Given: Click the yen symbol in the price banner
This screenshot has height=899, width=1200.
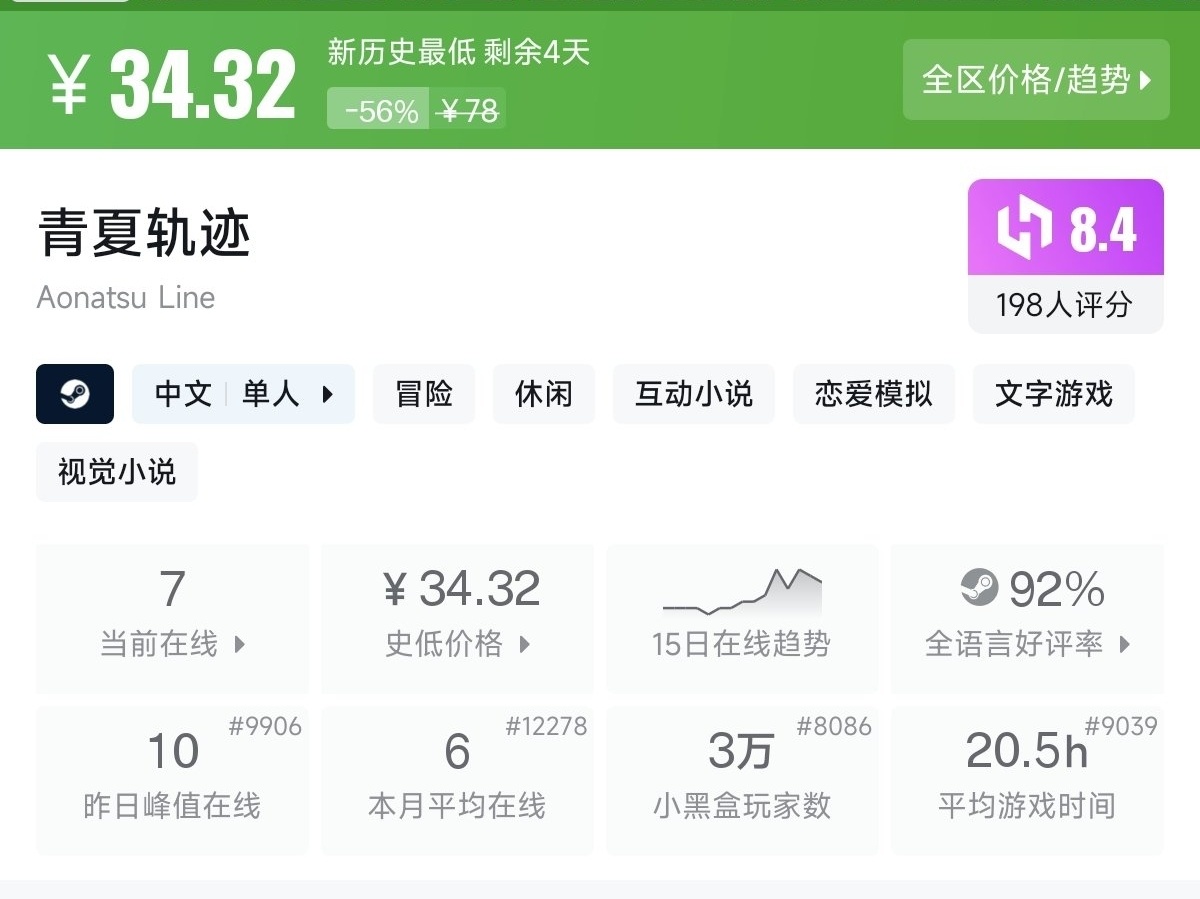Looking at the screenshot, I should pos(69,84).
